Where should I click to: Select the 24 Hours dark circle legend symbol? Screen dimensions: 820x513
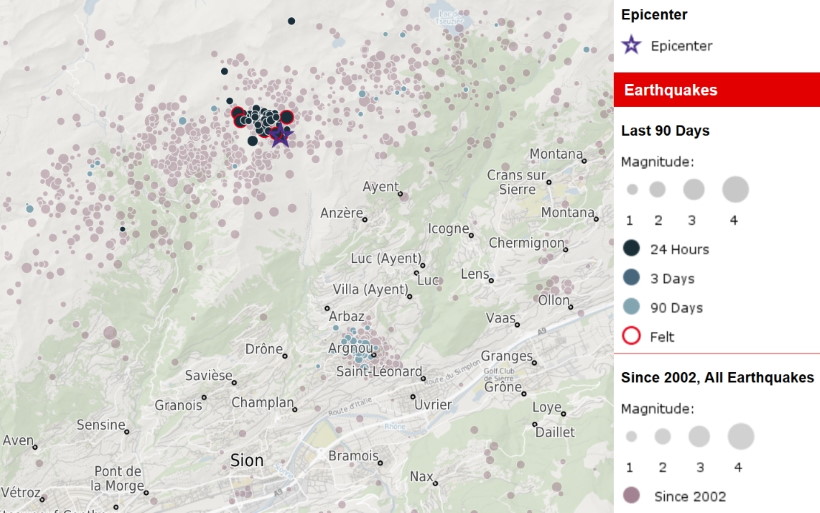[x=631, y=249]
